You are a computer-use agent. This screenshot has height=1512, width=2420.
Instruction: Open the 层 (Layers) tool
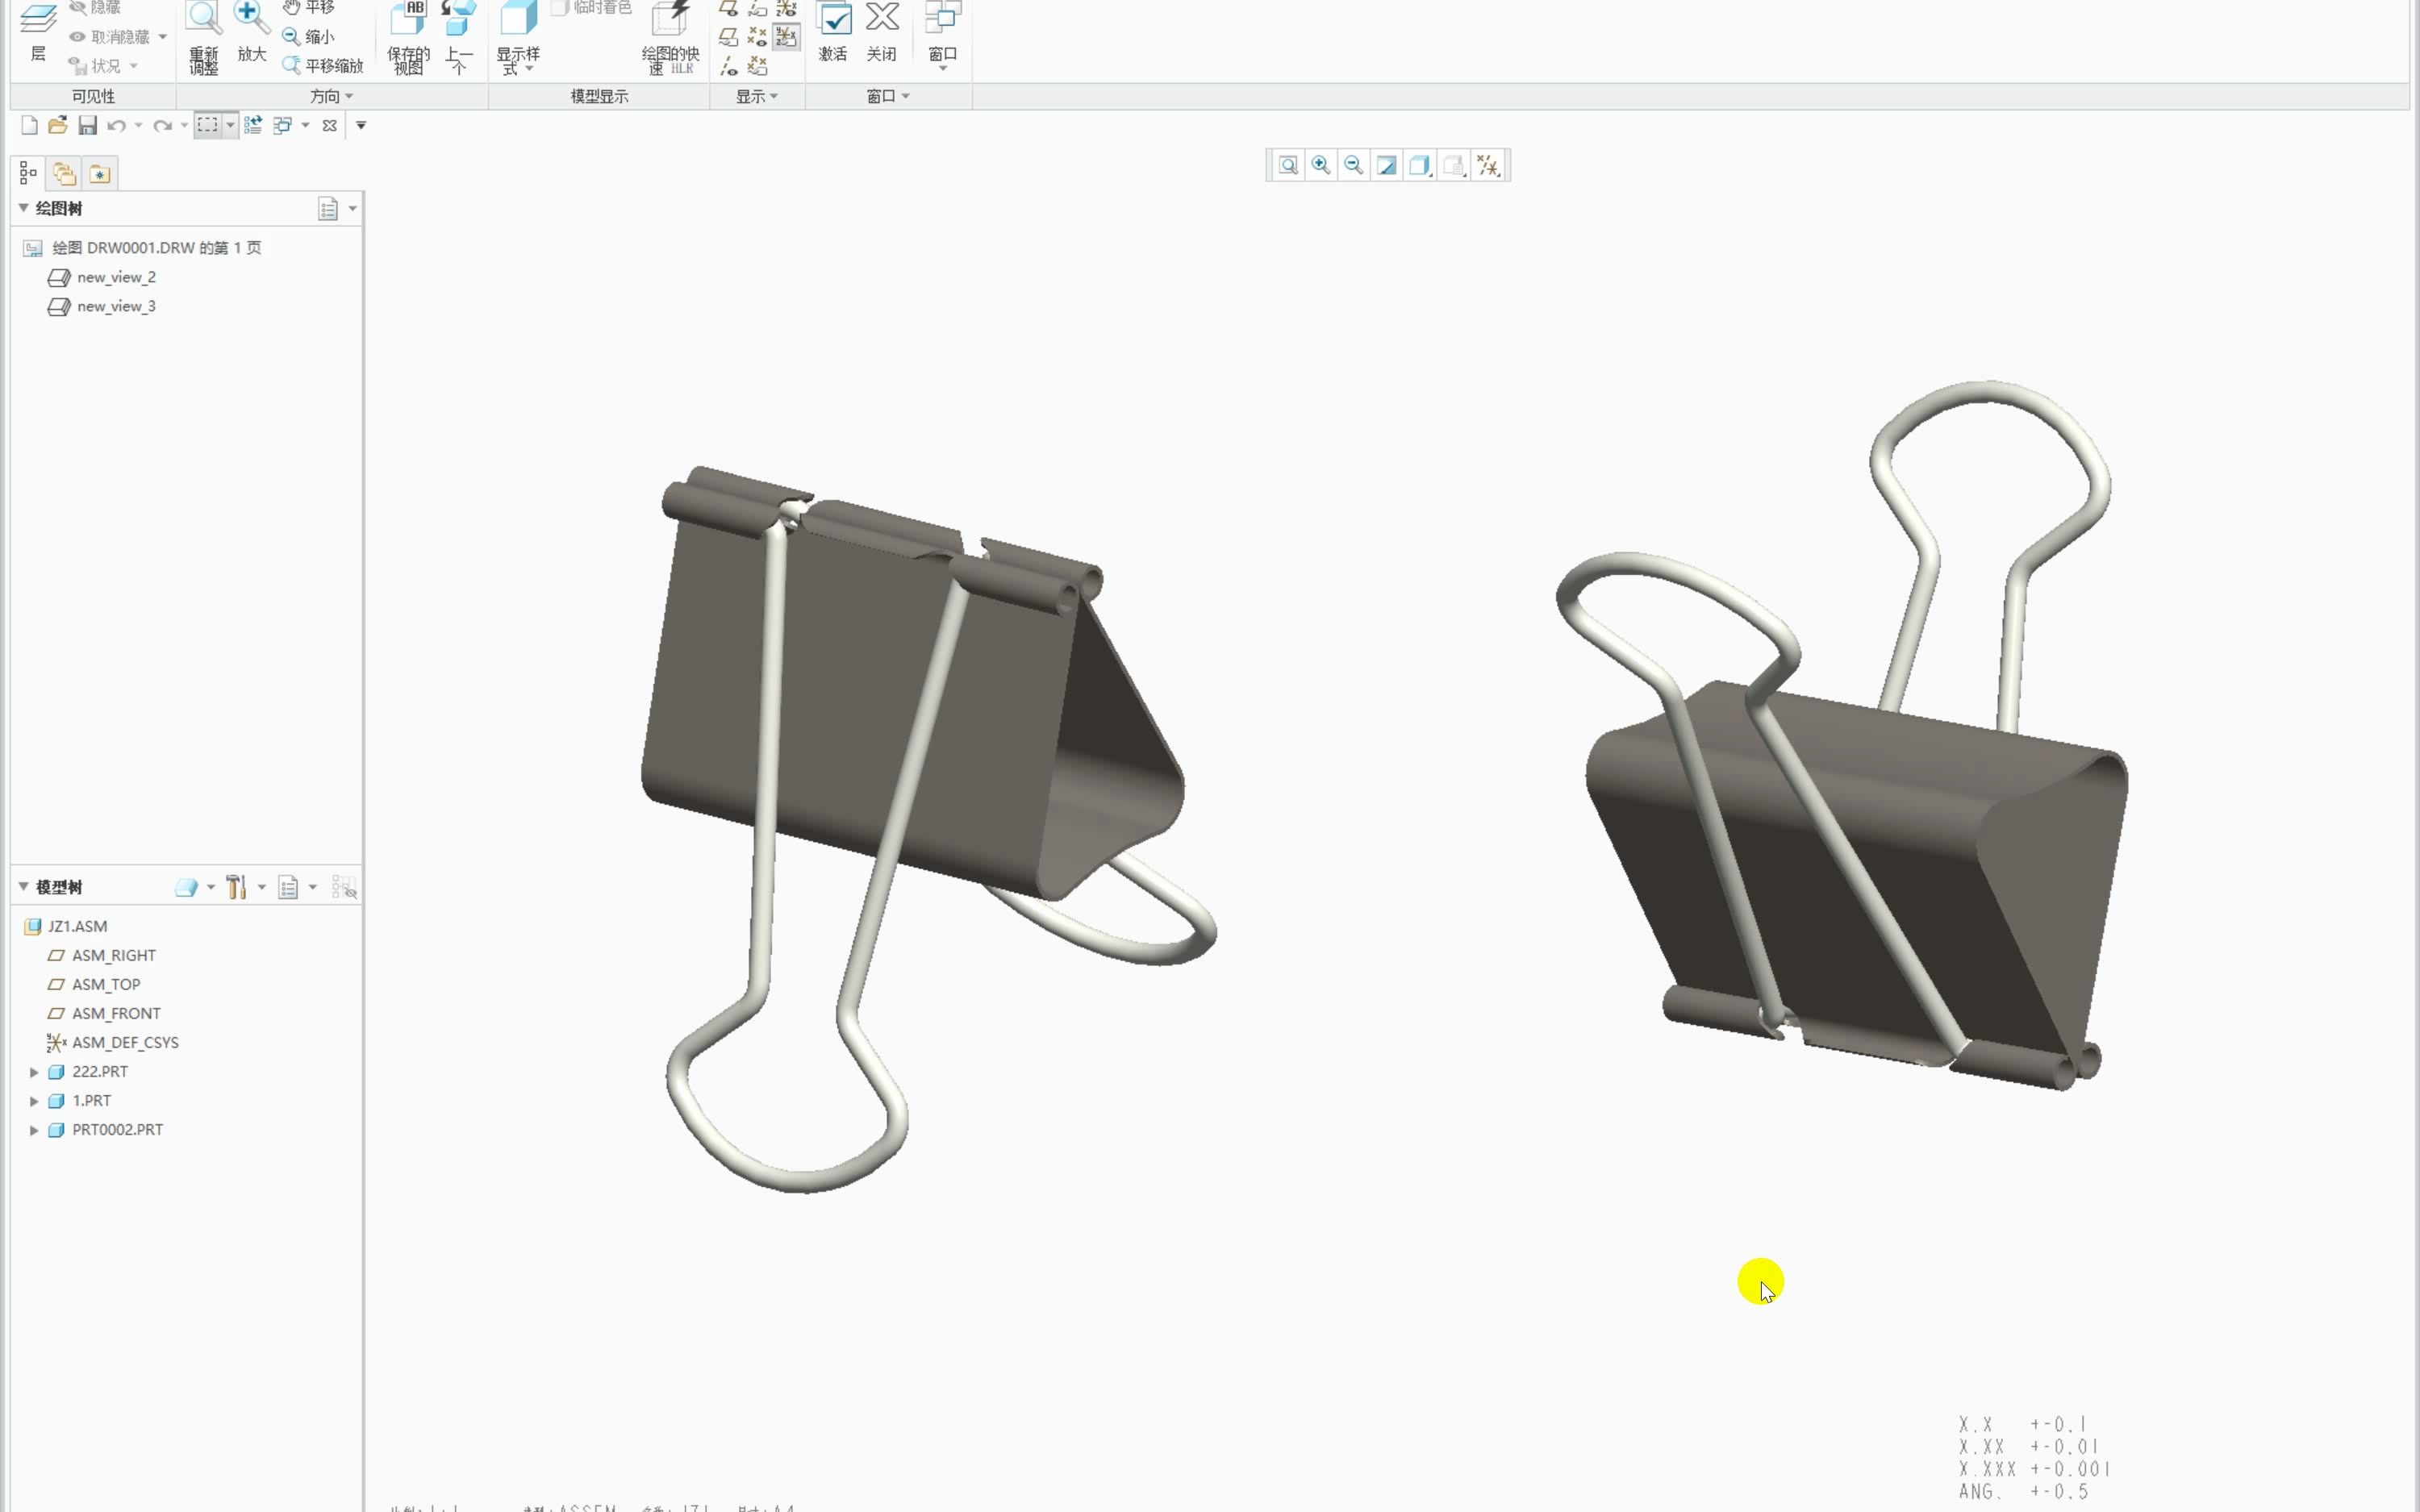38,32
